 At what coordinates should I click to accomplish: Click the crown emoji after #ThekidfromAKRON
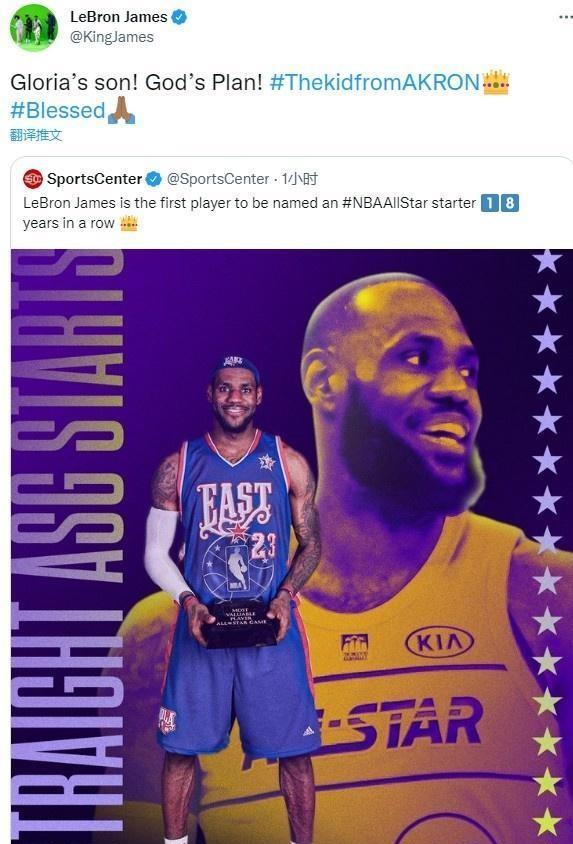click(496, 82)
